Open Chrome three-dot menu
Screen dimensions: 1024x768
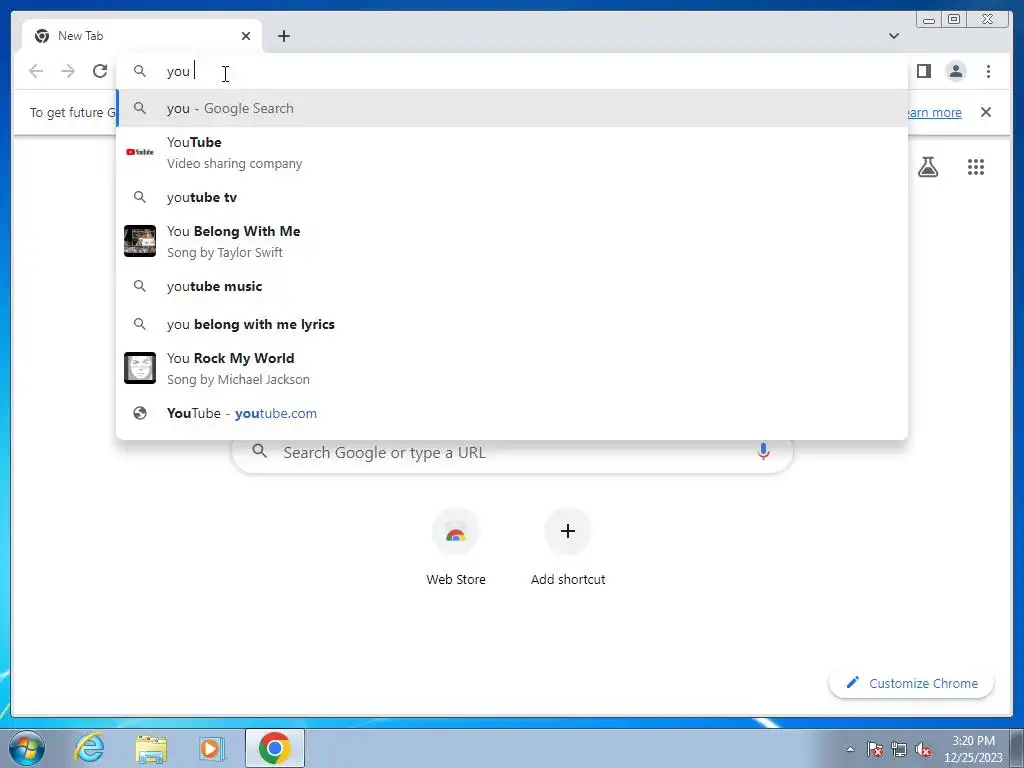pyautogui.click(x=988, y=71)
